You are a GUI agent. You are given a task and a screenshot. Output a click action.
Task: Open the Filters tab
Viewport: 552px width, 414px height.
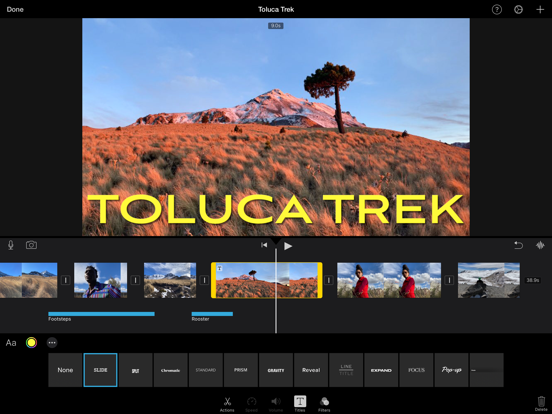324,404
